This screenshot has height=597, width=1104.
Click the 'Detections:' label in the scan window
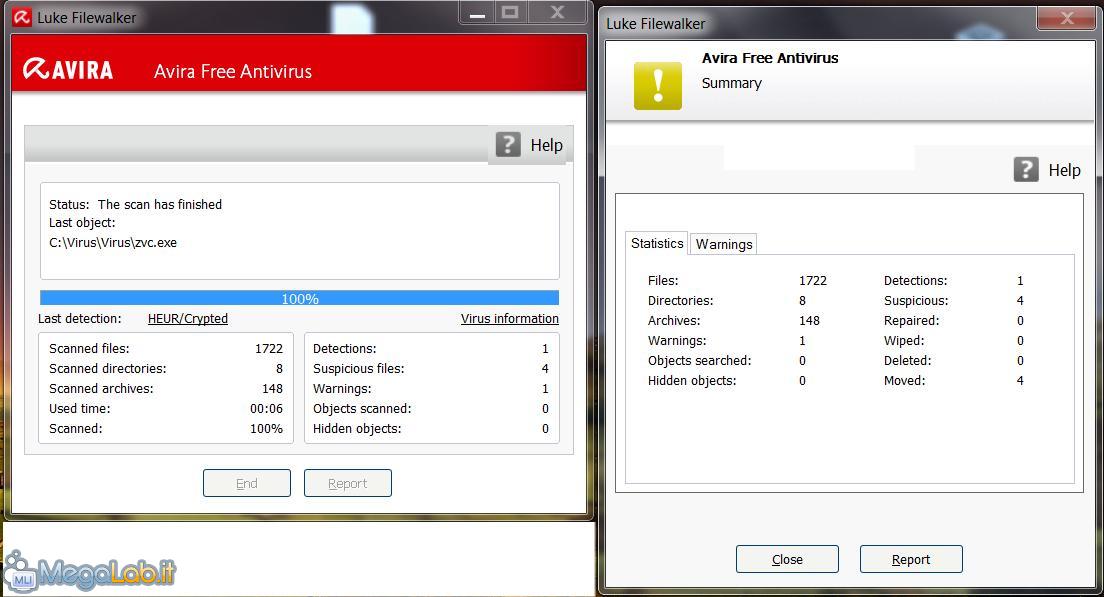(344, 348)
